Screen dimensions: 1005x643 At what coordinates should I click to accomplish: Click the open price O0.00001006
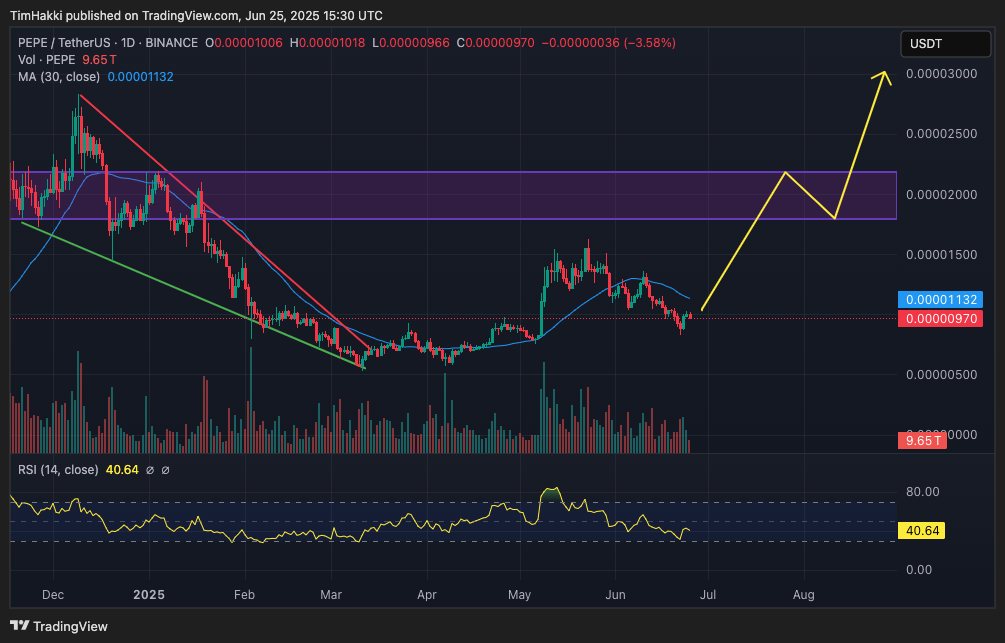point(244,43)
